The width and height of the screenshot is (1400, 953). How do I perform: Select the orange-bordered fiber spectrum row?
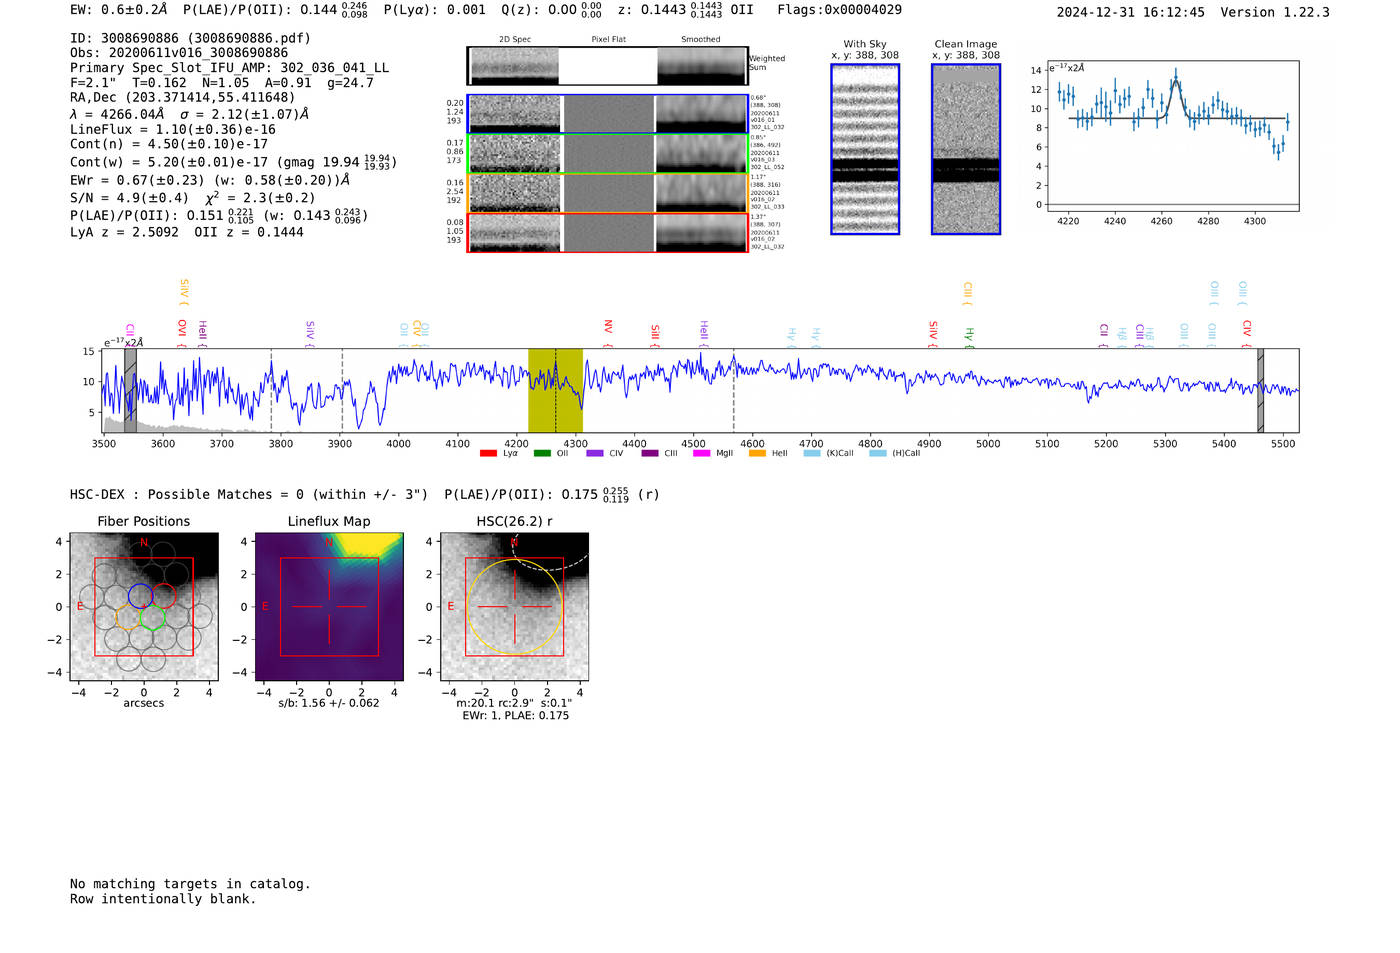[x=607, y=193]
